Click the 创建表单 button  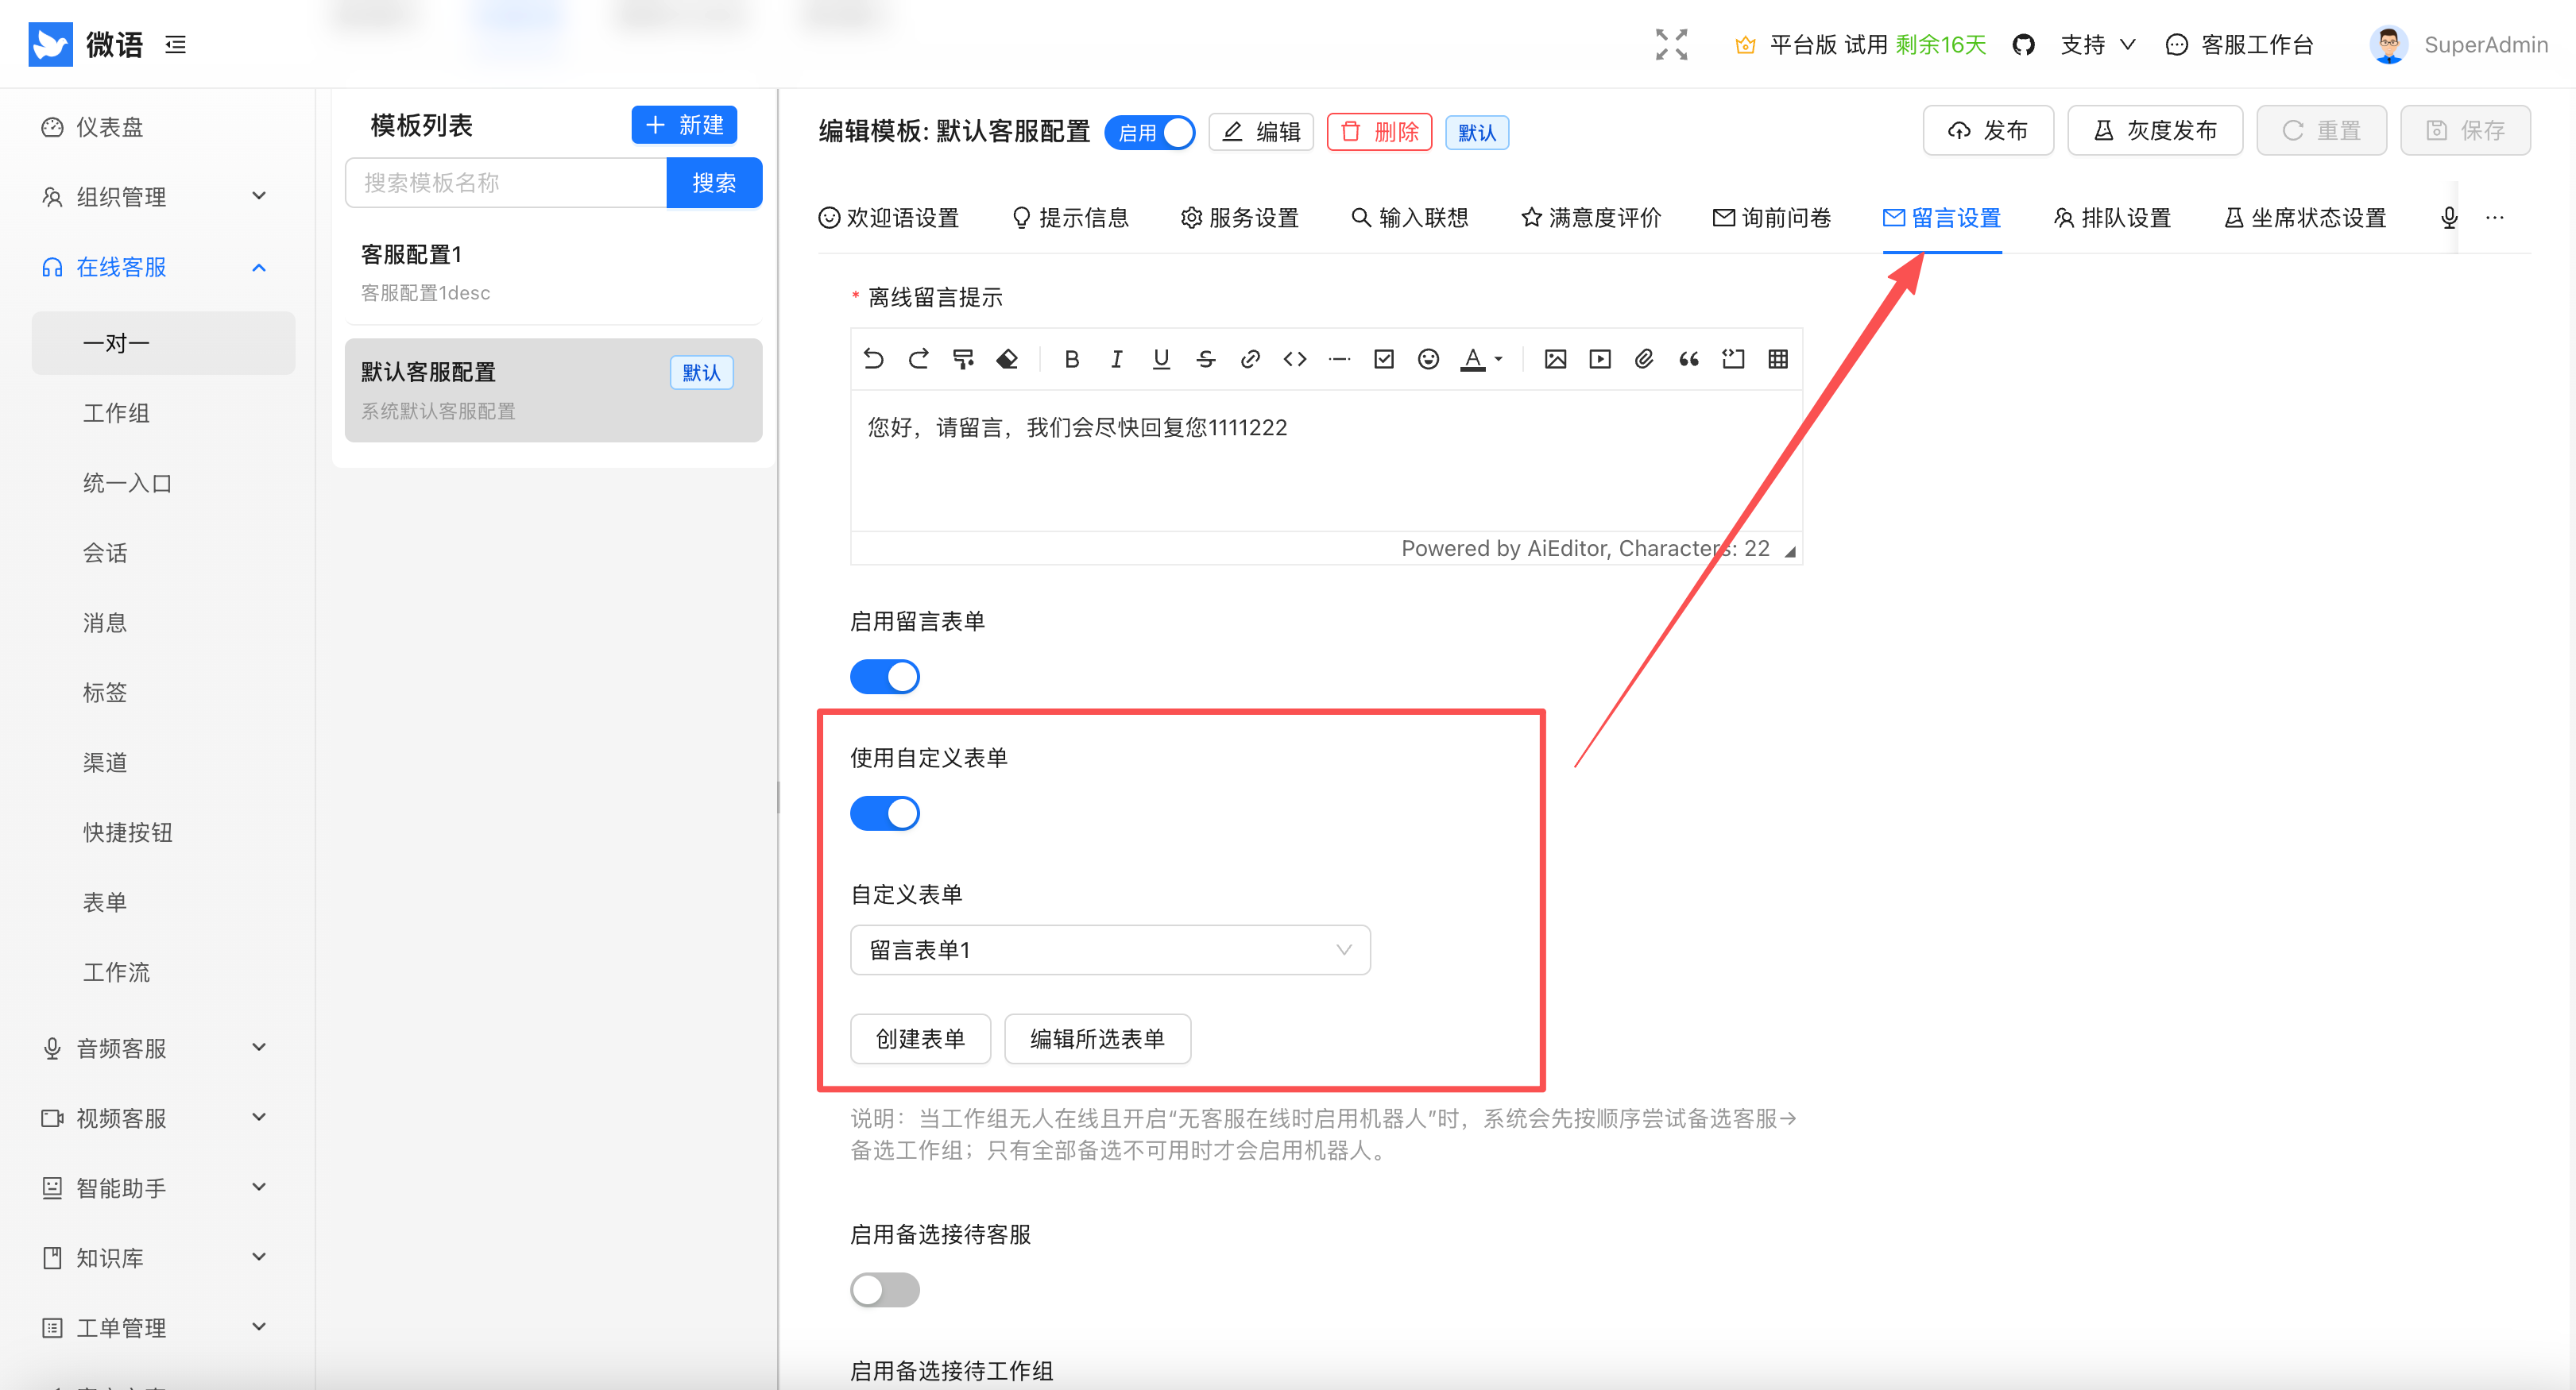(920, 1039)
